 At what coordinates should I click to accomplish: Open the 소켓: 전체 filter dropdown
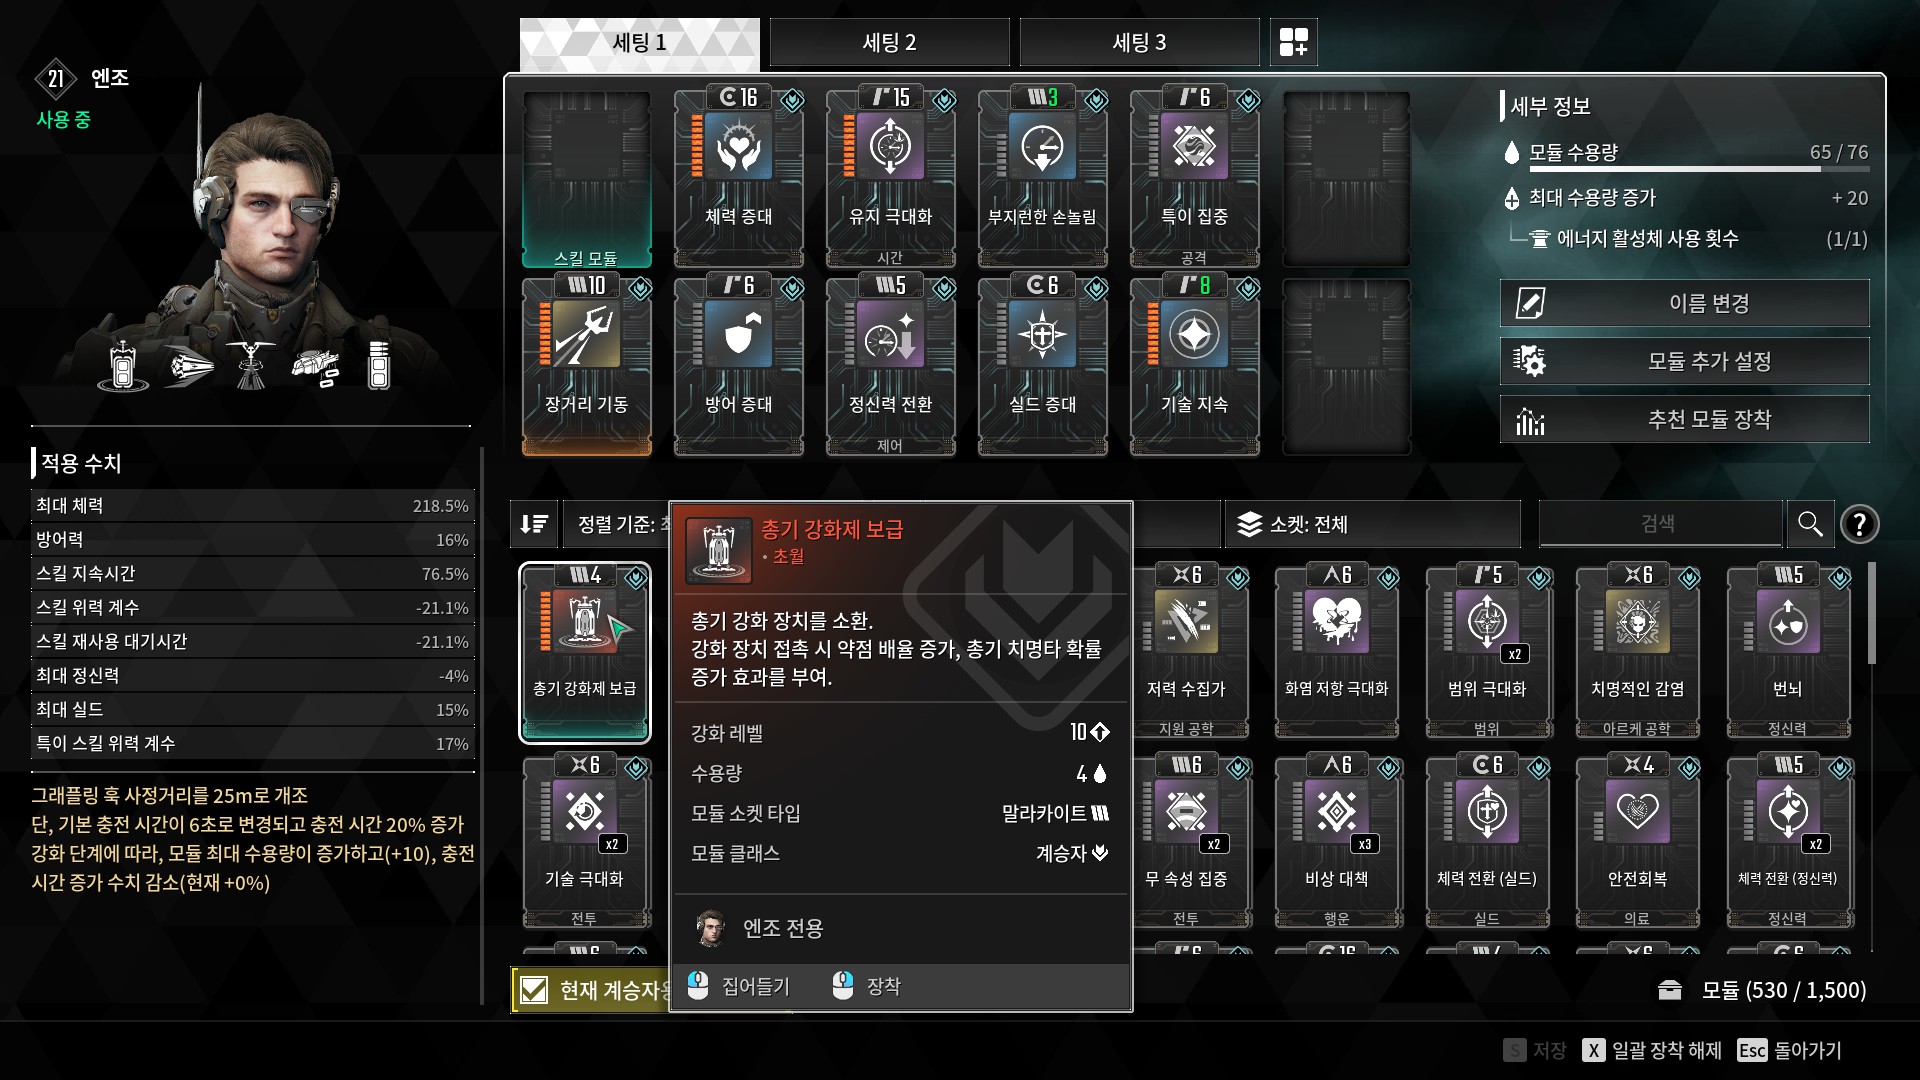[x=1372, y=524]
